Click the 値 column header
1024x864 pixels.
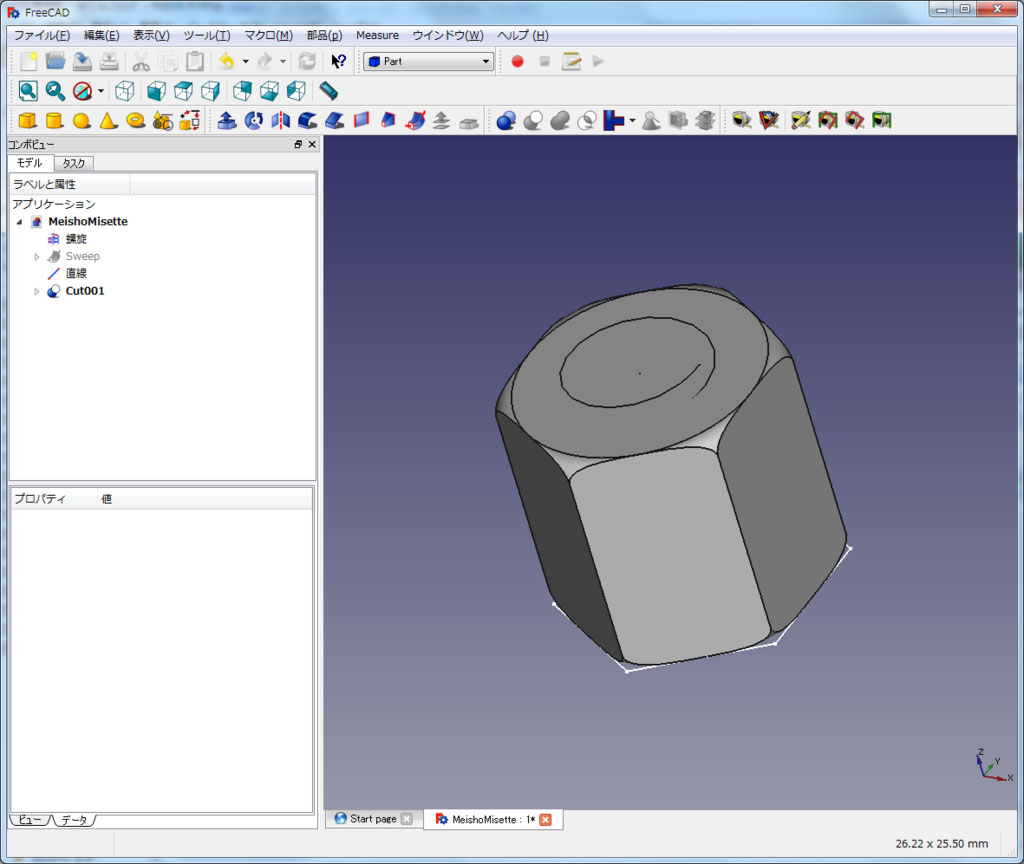[x=205, y=499]
